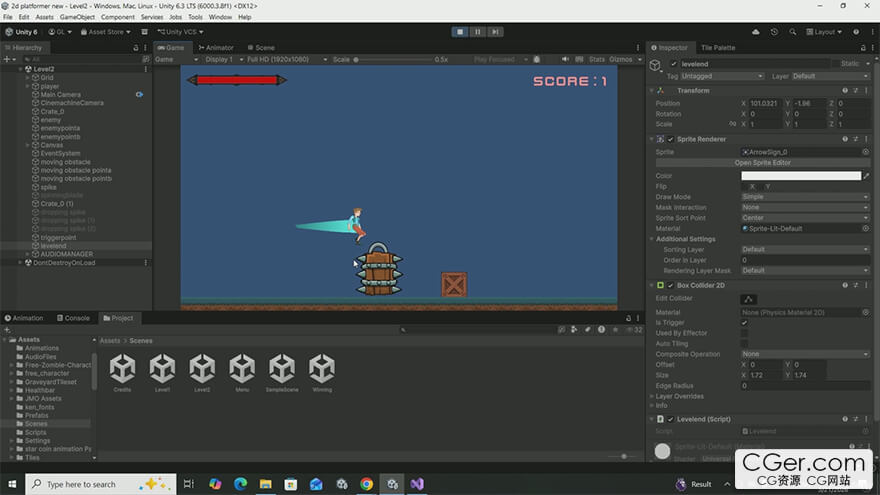Click the Edit Collider icon button
Viewport: 880px width, 495px height.
pyautogui.click(x=749, y=299)
